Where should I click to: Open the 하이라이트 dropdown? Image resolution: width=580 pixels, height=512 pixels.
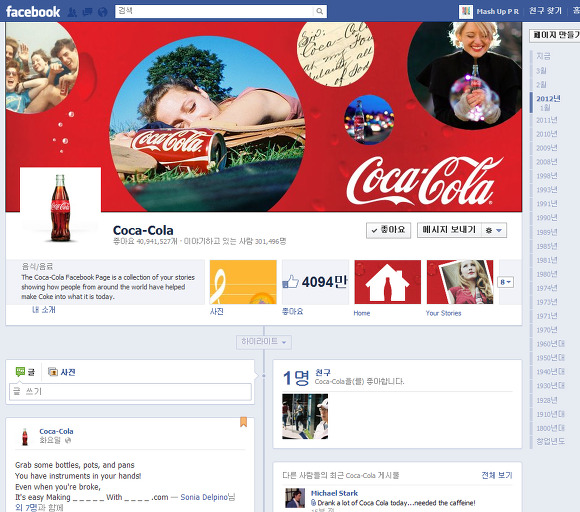[264, 342]
